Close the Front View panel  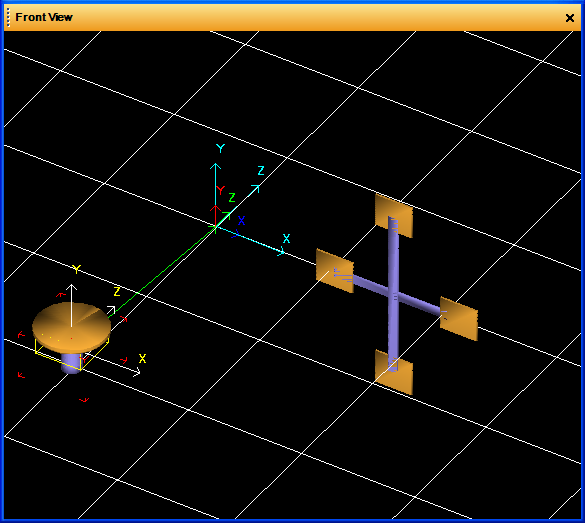pyautogui.click(x=569, y=18)
